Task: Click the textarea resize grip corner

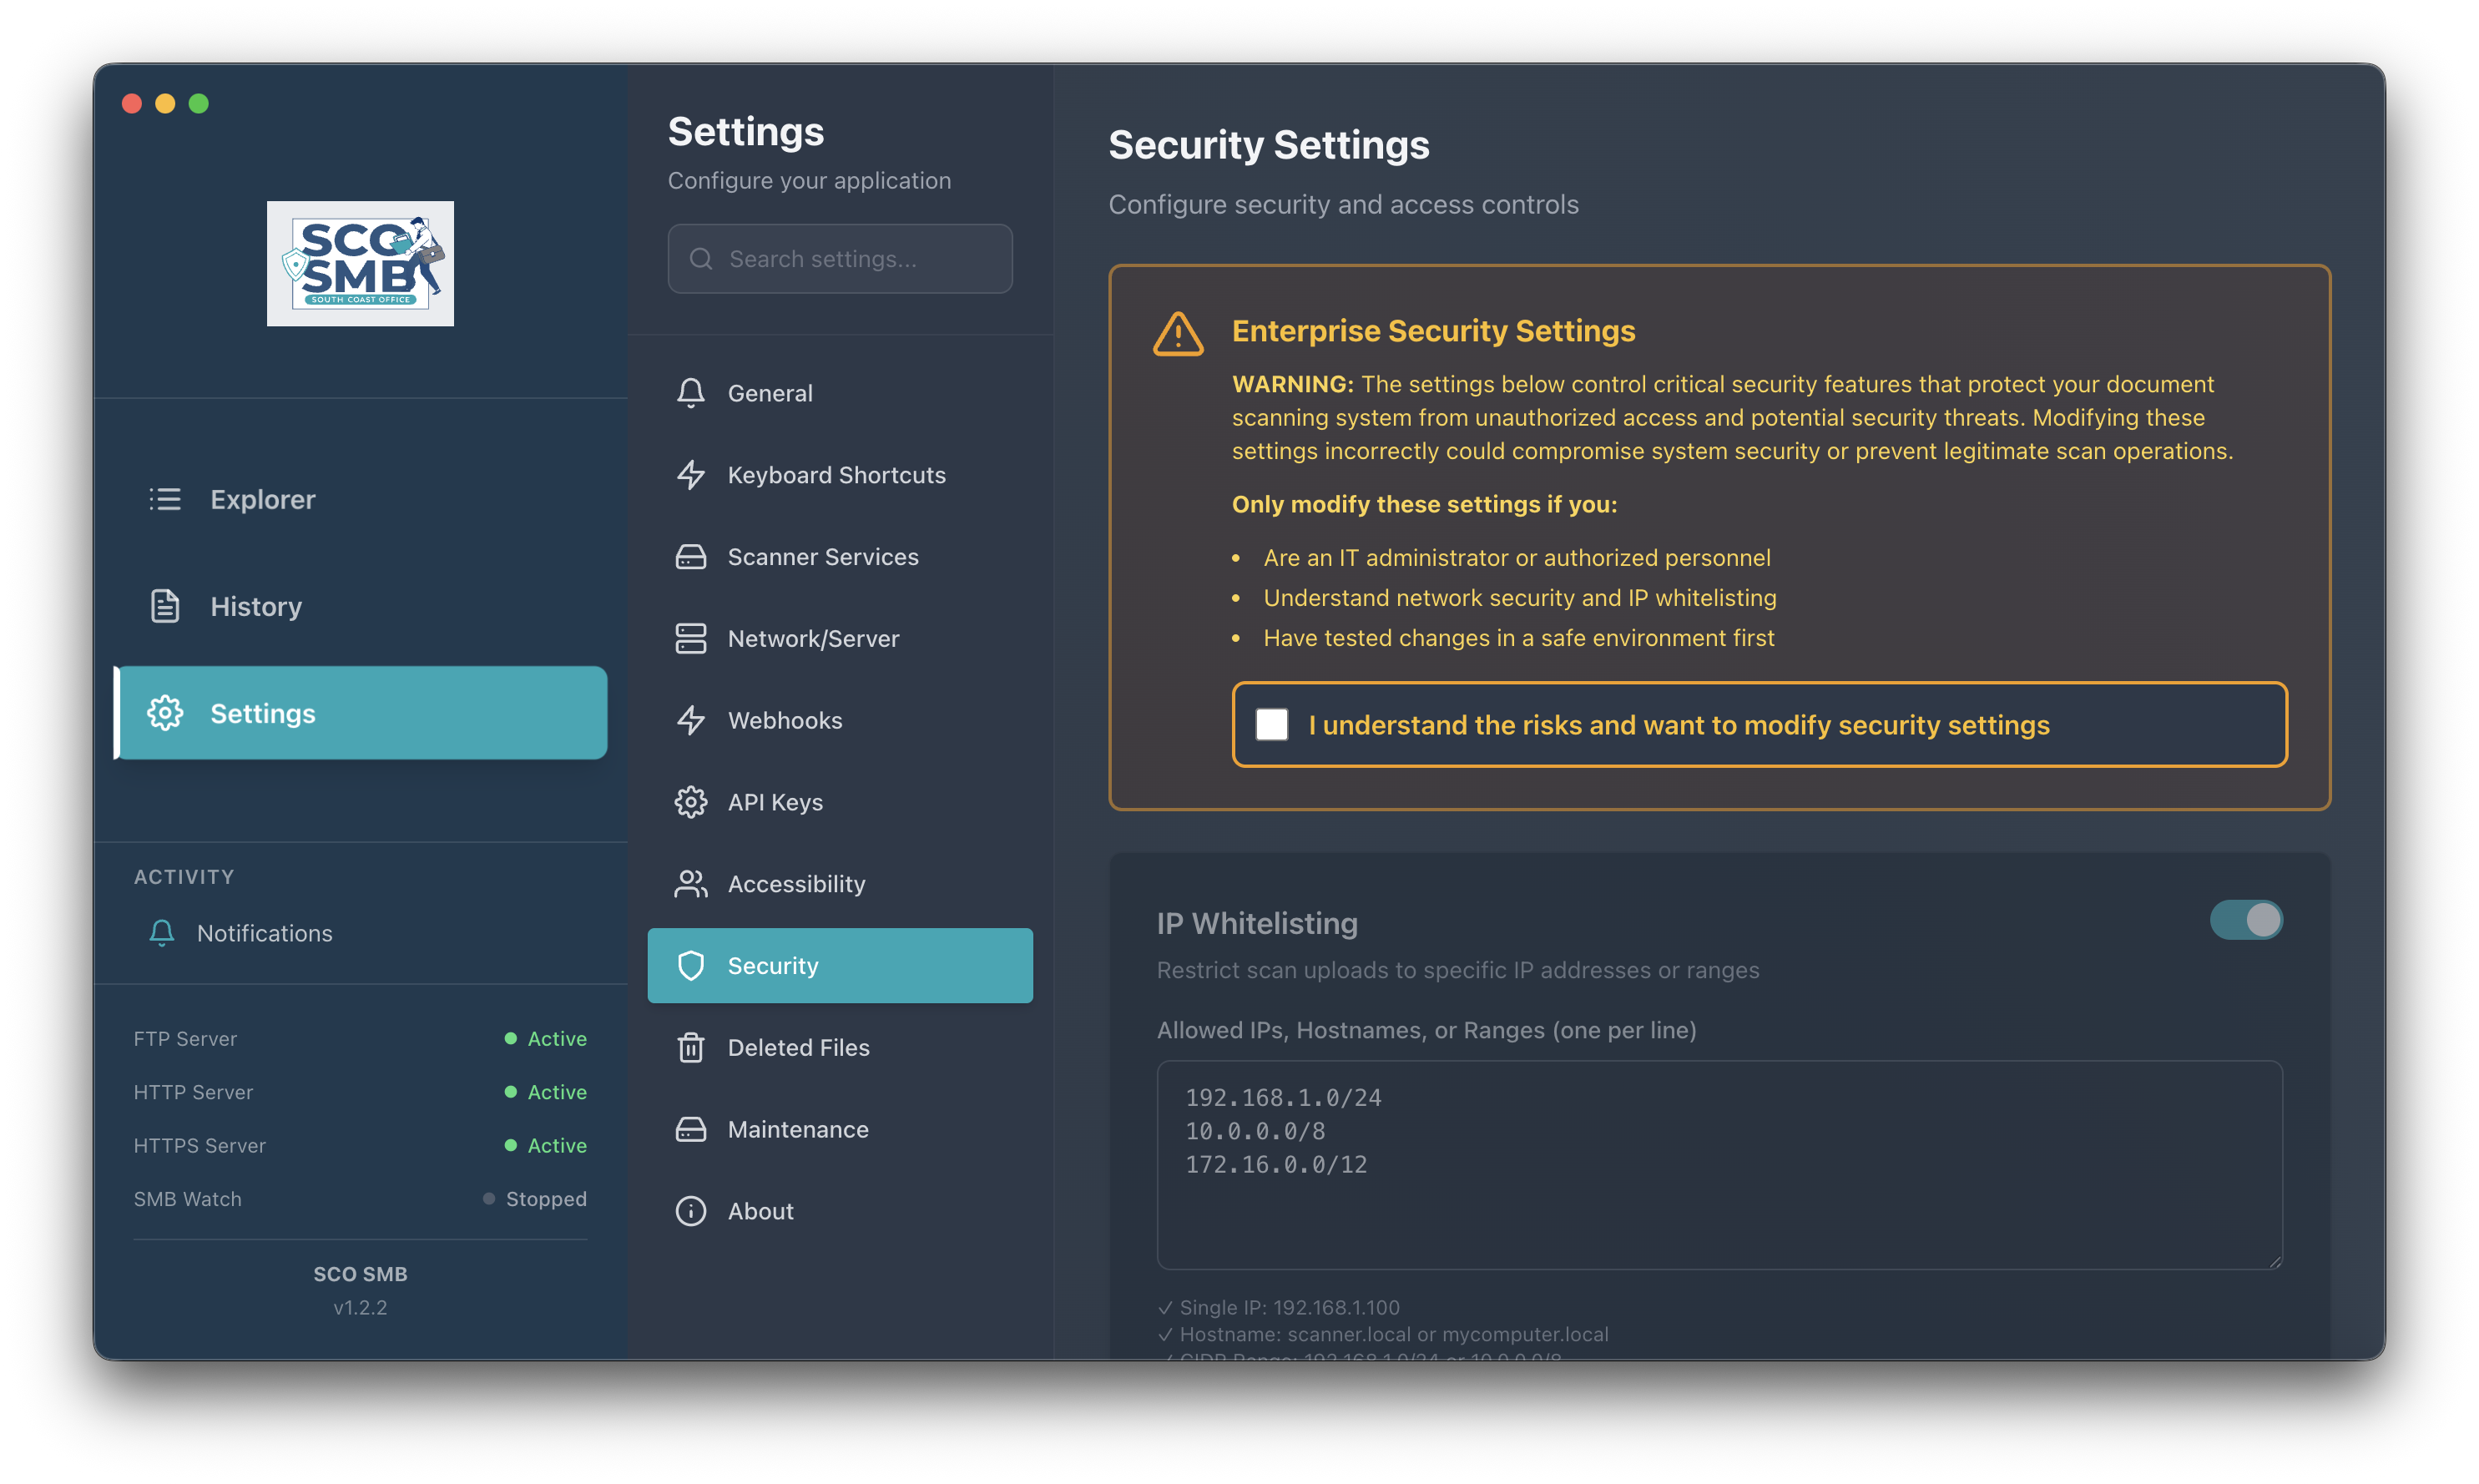Action: [2275, 1262]
